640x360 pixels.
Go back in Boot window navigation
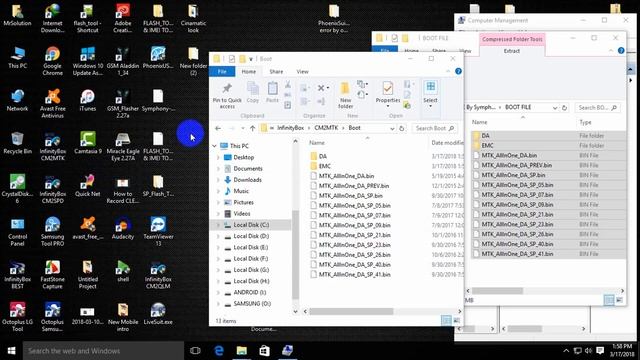click(x=218, y=128)
